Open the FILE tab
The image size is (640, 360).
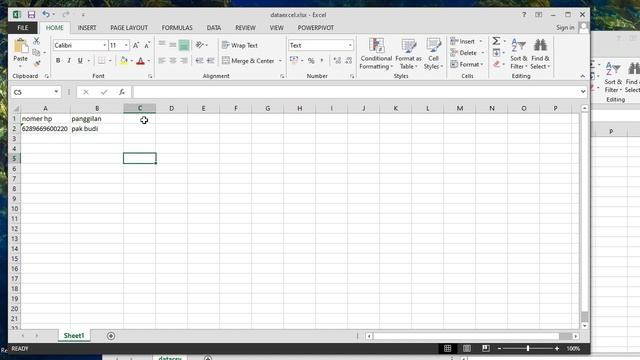(x=23, y=28)
